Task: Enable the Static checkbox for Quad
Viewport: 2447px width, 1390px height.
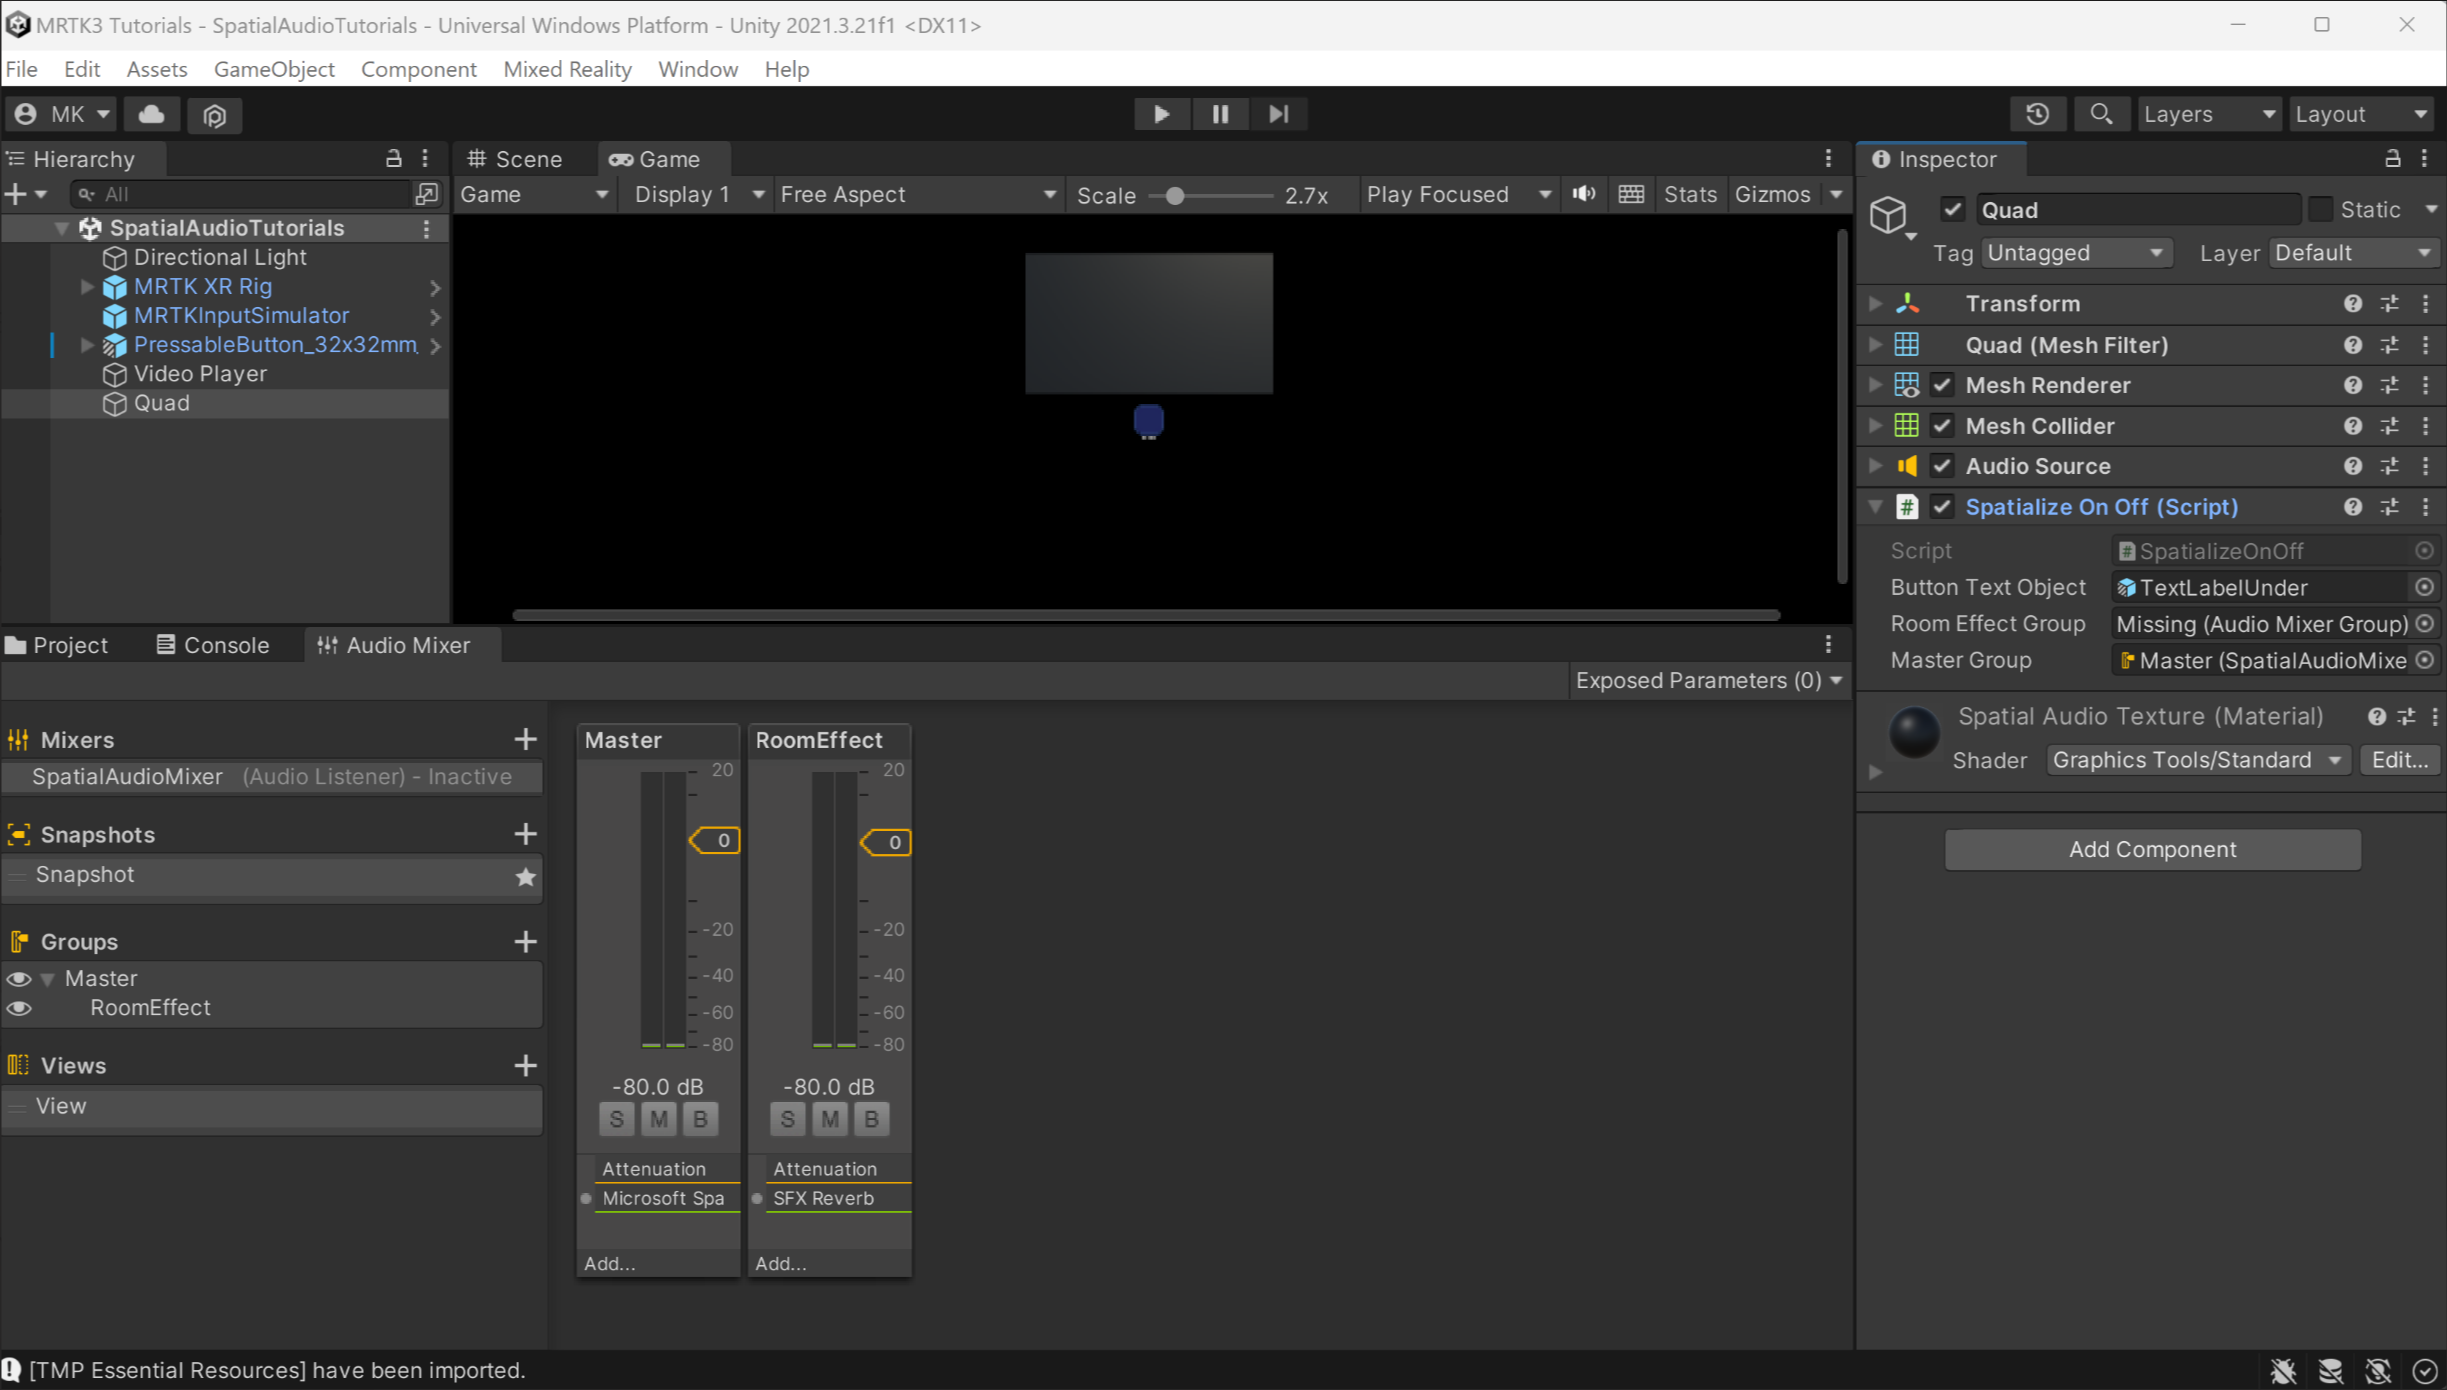Action: (x=2321, y=208)
